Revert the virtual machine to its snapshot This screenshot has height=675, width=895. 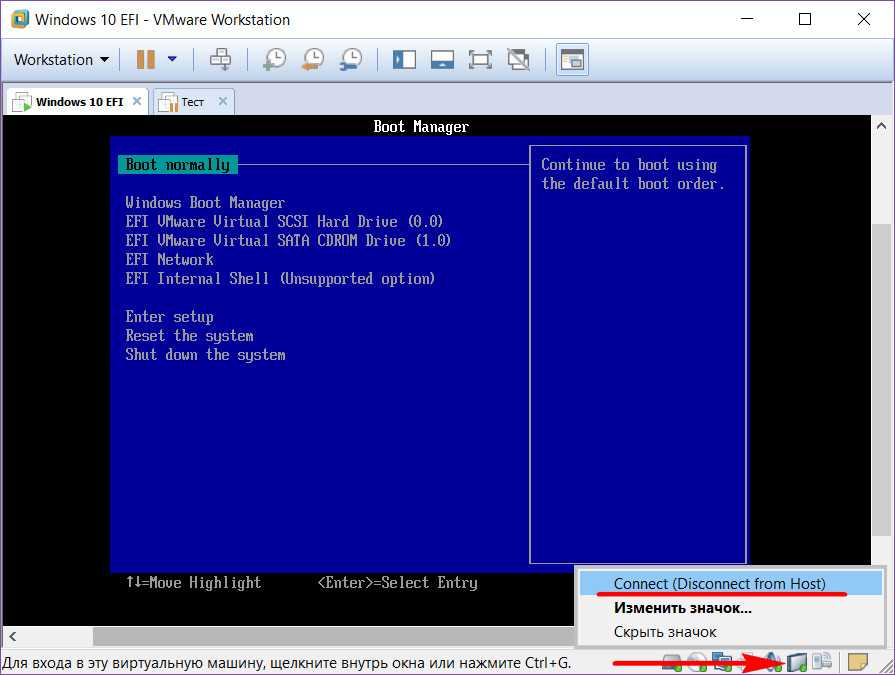tap(312, 60)
